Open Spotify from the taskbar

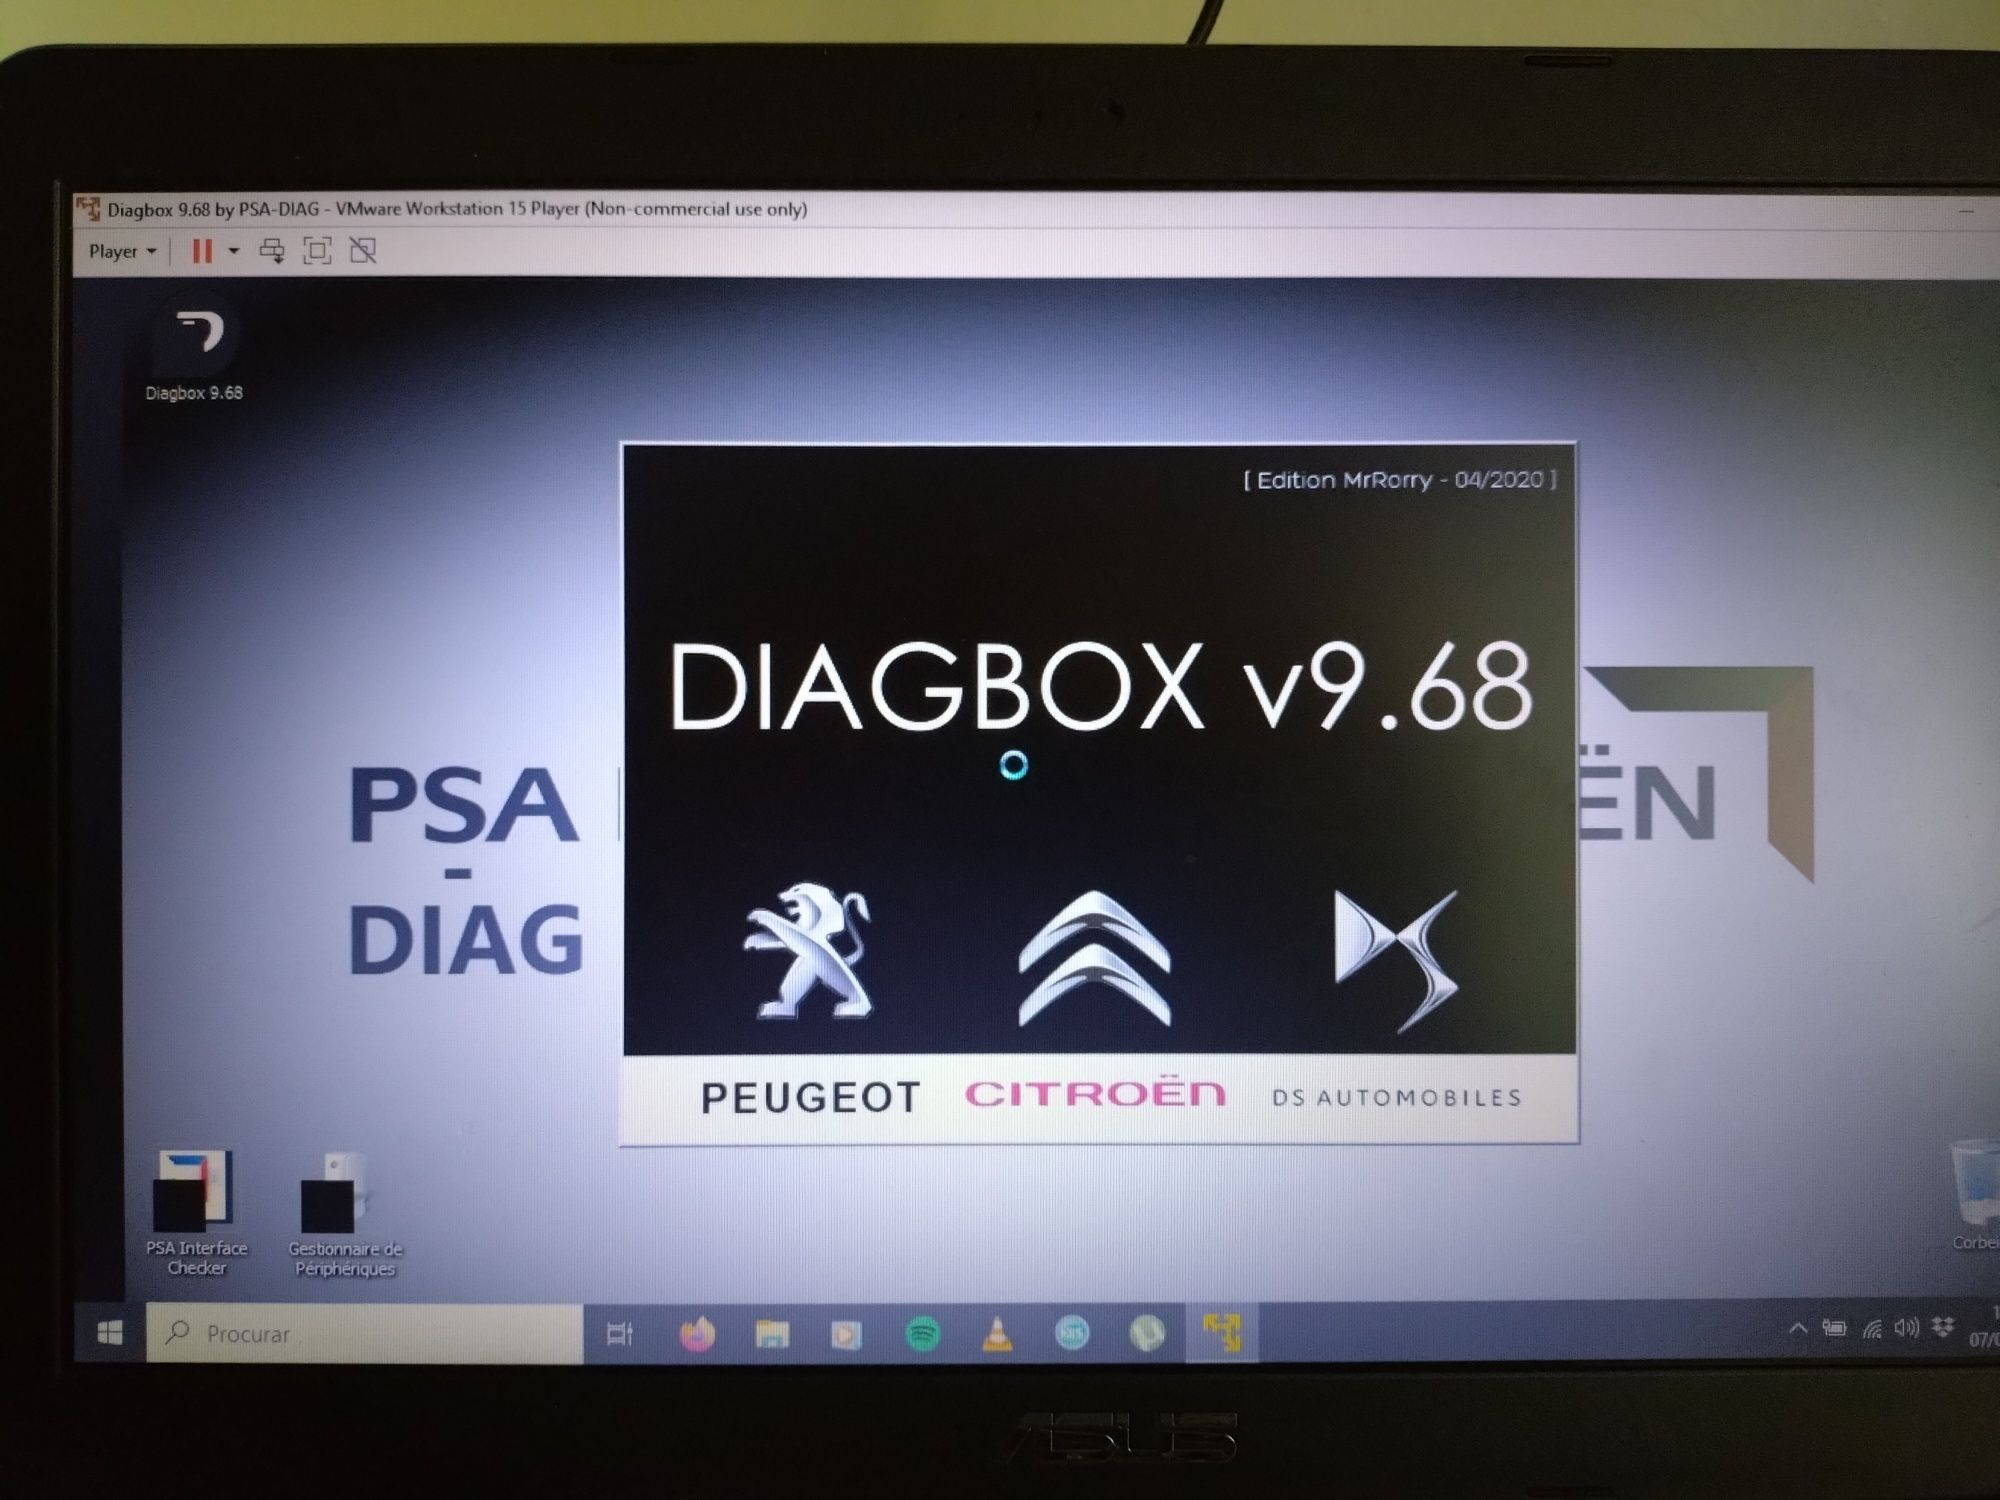922,1334
